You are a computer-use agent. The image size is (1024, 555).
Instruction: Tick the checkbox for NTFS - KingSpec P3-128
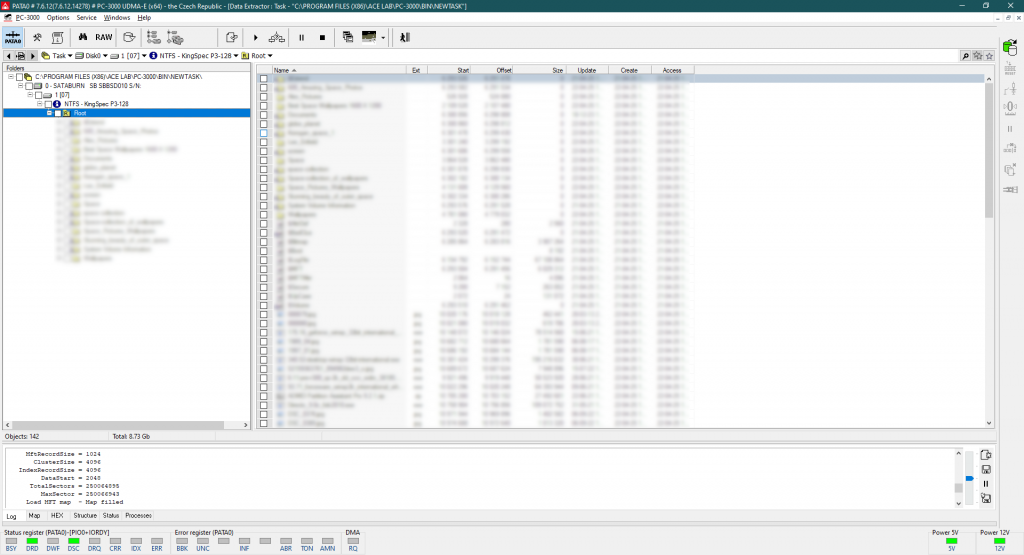point(47,104)
